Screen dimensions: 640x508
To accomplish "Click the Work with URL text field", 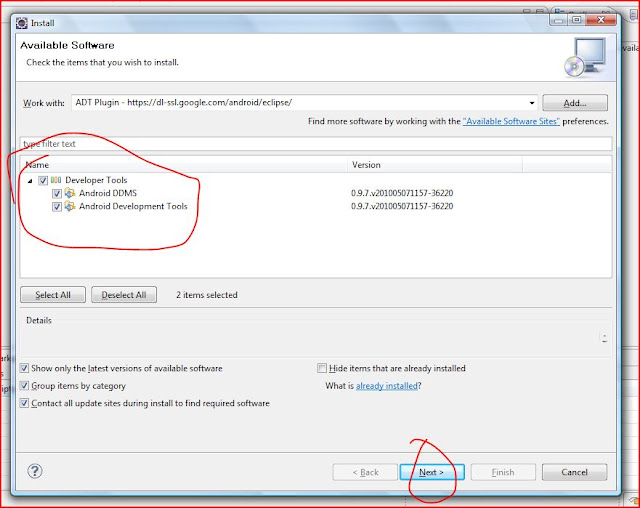I will (x=304, y=103).
